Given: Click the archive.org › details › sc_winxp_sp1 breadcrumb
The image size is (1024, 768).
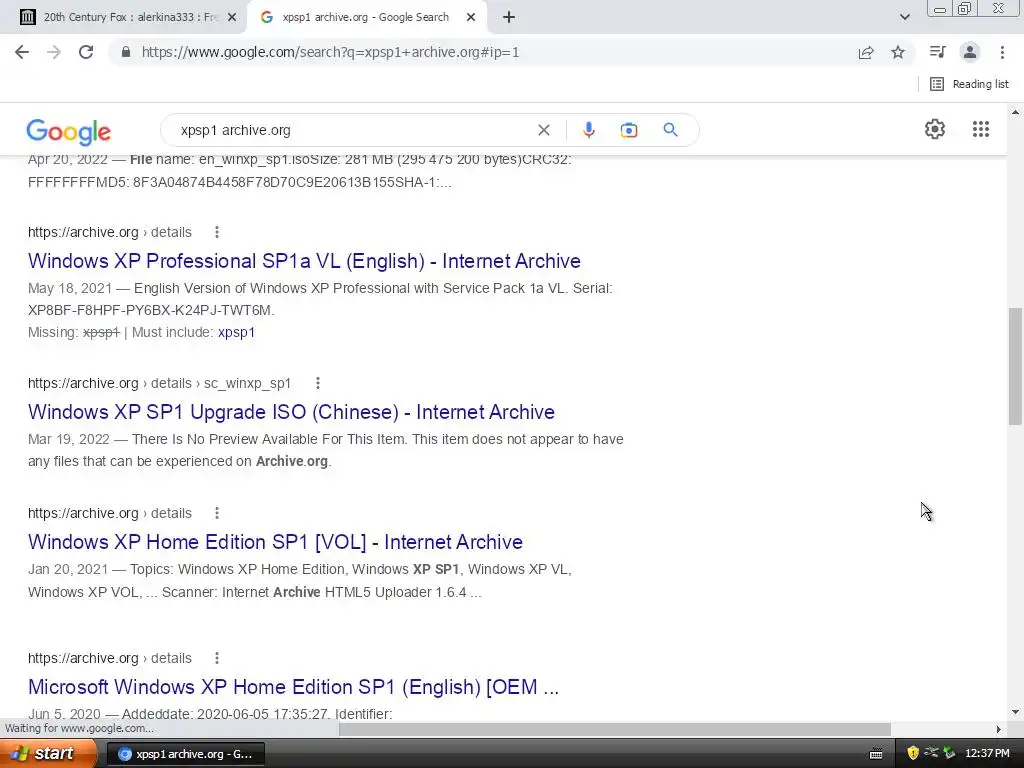Looking at the screenshot, I should tap(159, 383).
